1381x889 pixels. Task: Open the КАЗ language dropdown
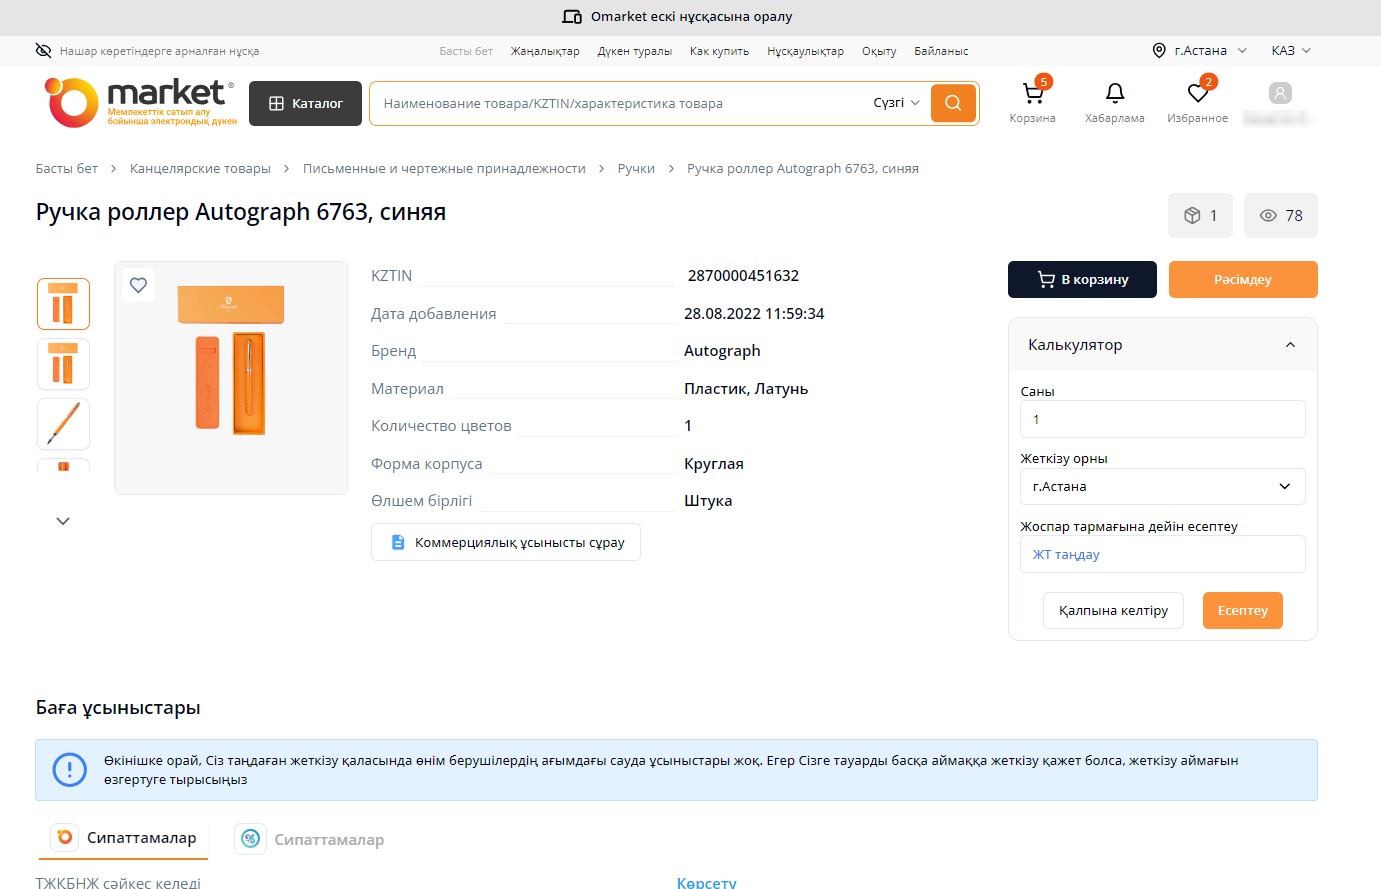[x=1290, y=51]
